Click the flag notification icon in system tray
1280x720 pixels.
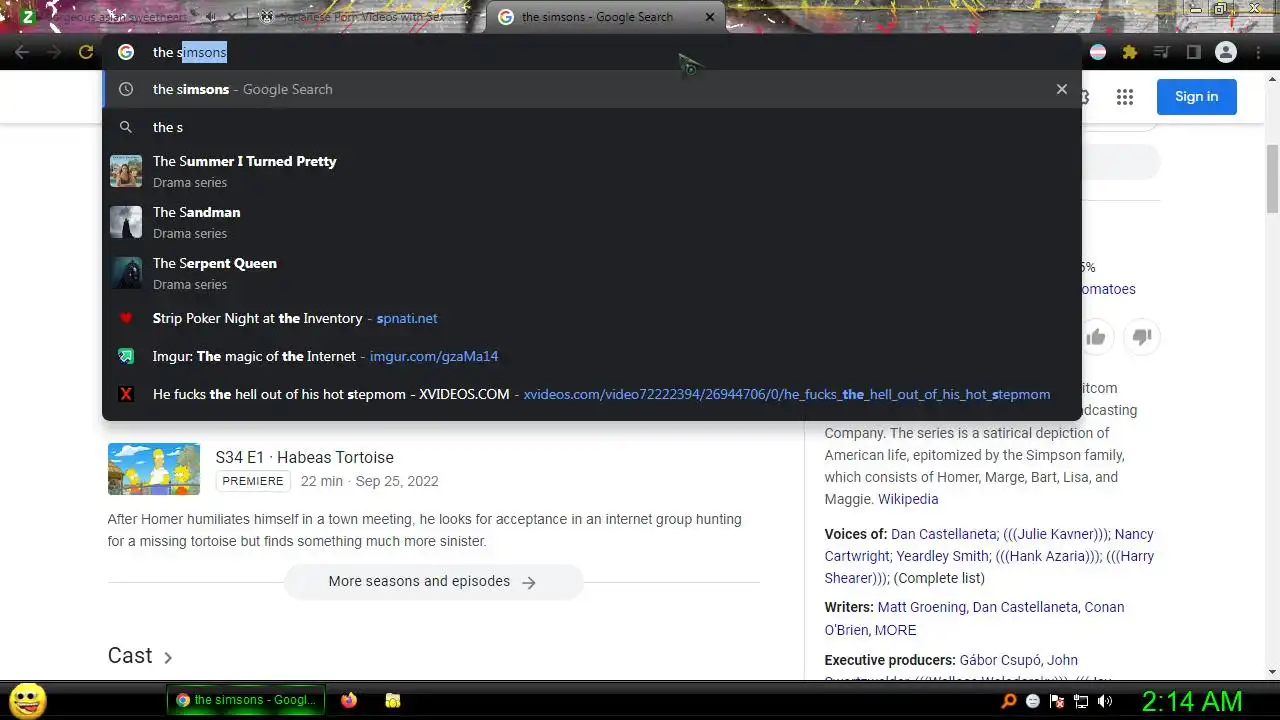tap(1056, 701)
